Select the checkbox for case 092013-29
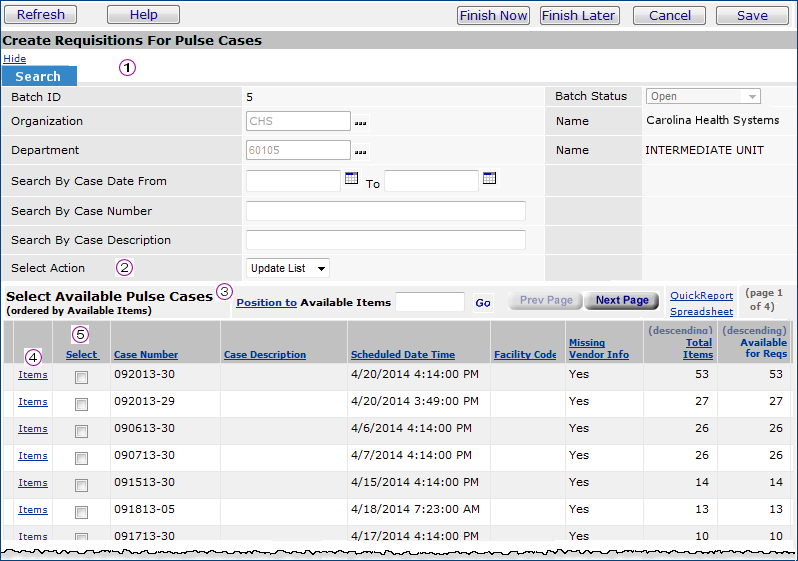798x561 pixels. [81, 404]
